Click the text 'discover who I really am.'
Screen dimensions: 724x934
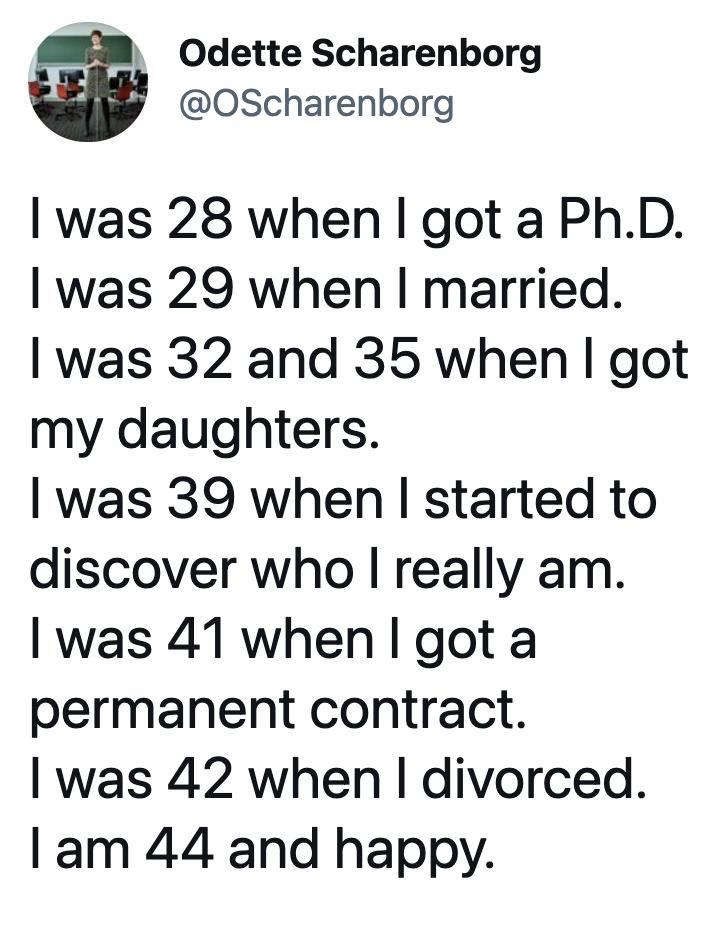coord(328,571)
